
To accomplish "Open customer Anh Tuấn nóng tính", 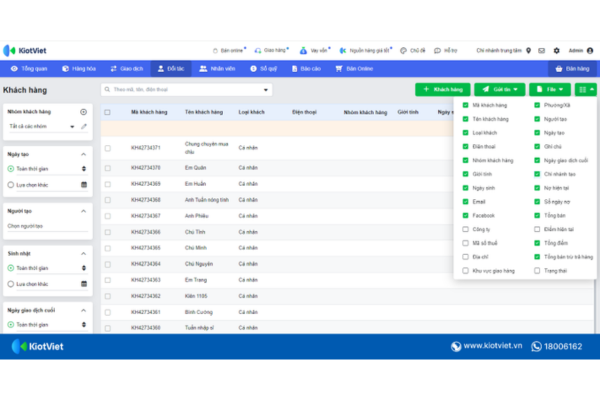I will click(207, 200).
